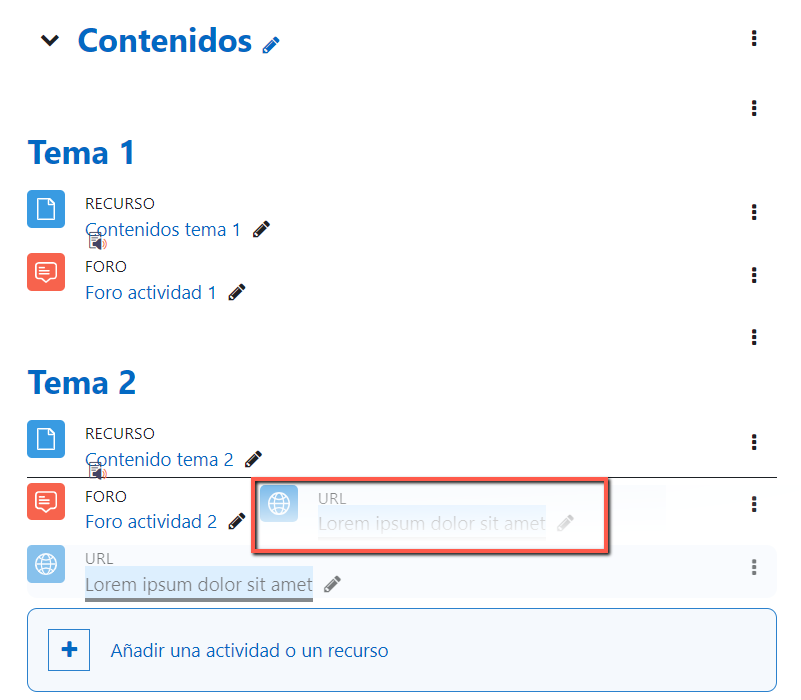Click the Contenidos tema 1 resource icon
Image resolution: width=801 pixels, height=700 pixels.
coord(46,209)
